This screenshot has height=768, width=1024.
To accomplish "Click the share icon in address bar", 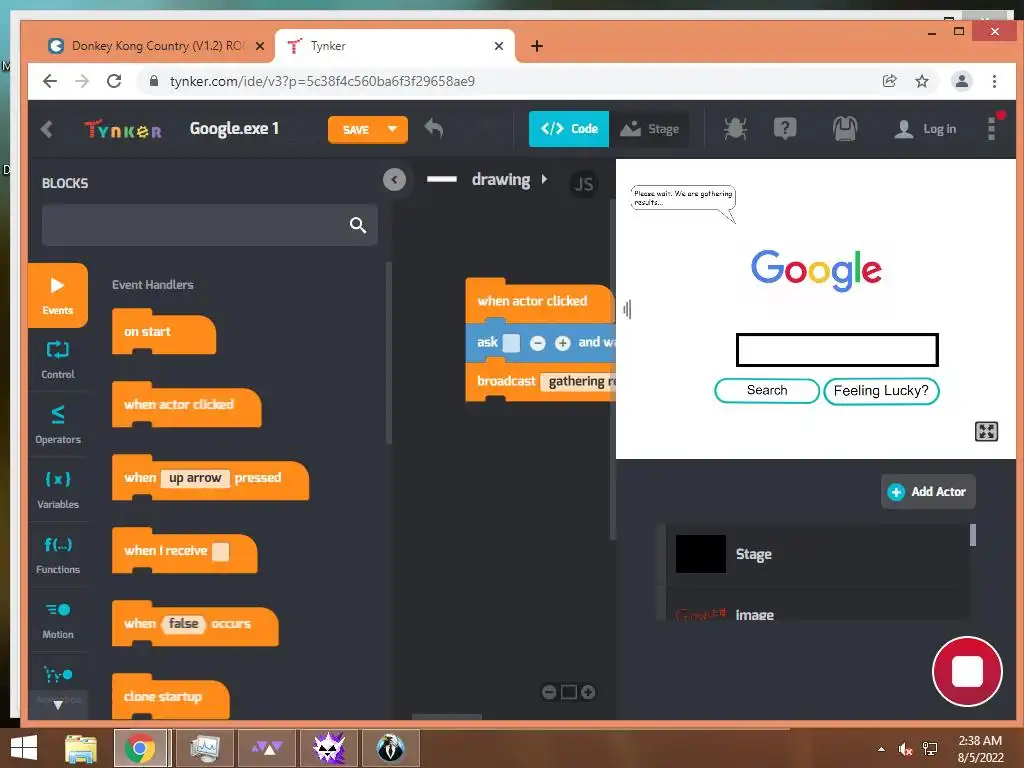I will pos(889,81).
